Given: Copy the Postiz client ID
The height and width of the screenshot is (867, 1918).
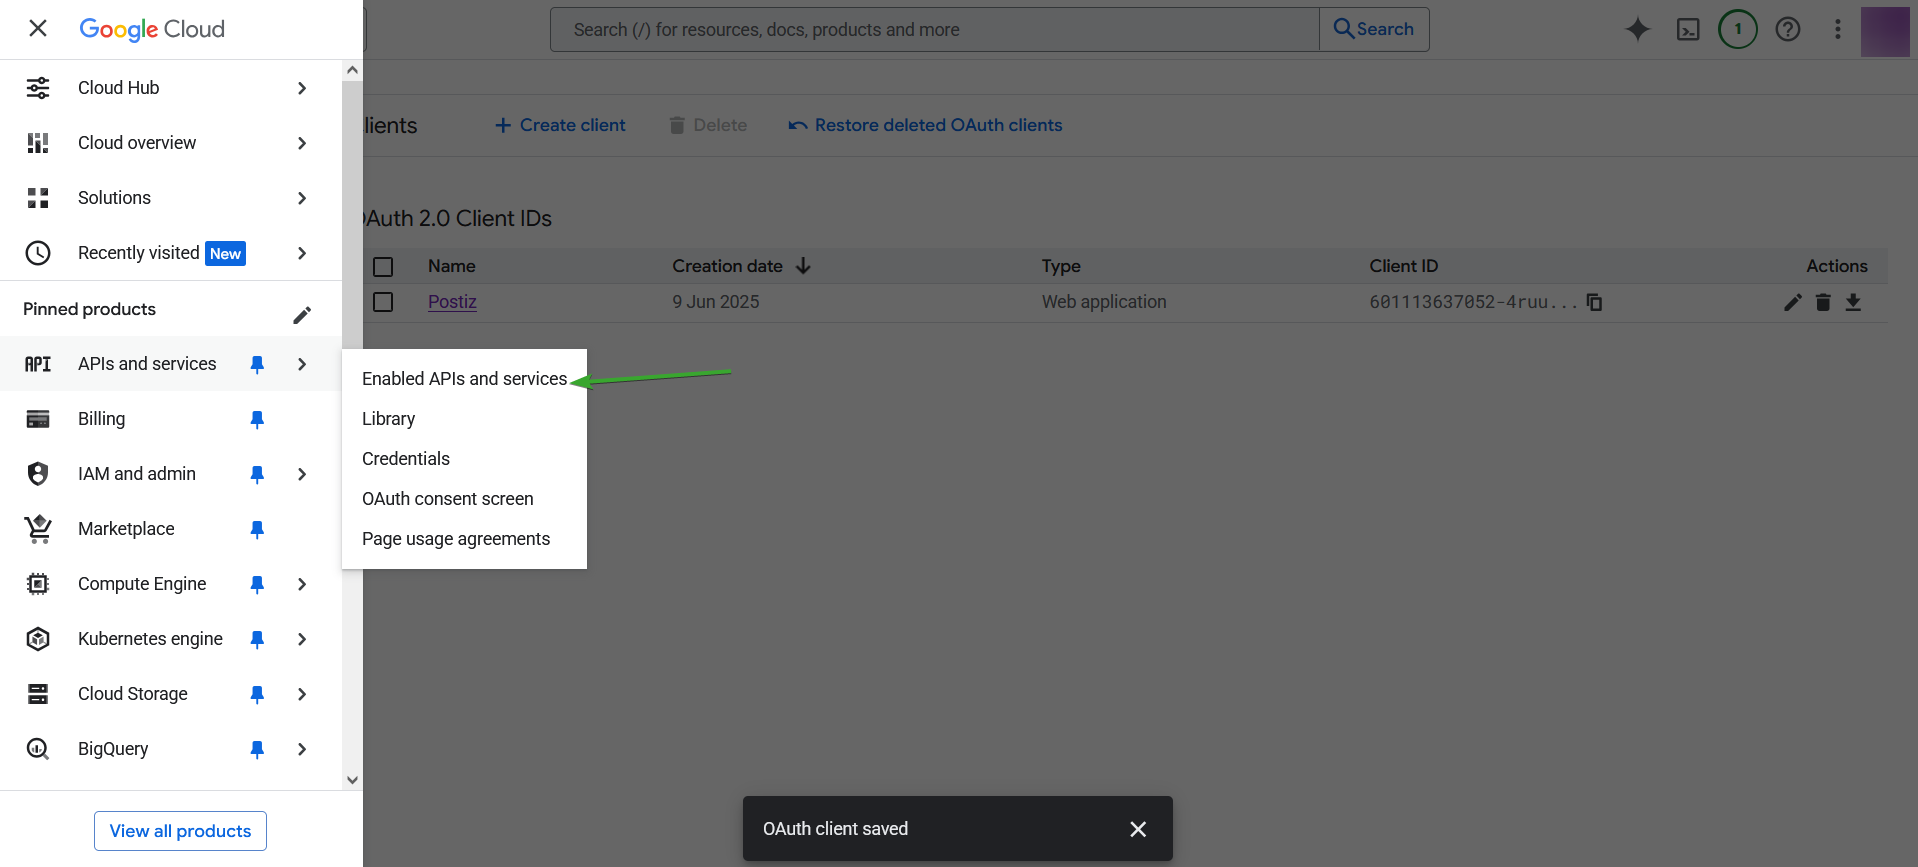Looking at the screenshot, I should click(x=1595, y=302).
